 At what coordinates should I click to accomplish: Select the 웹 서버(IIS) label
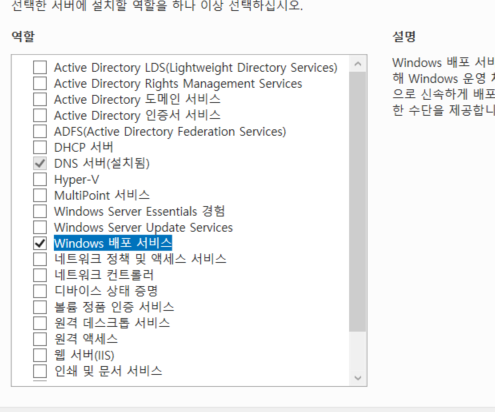84,355
